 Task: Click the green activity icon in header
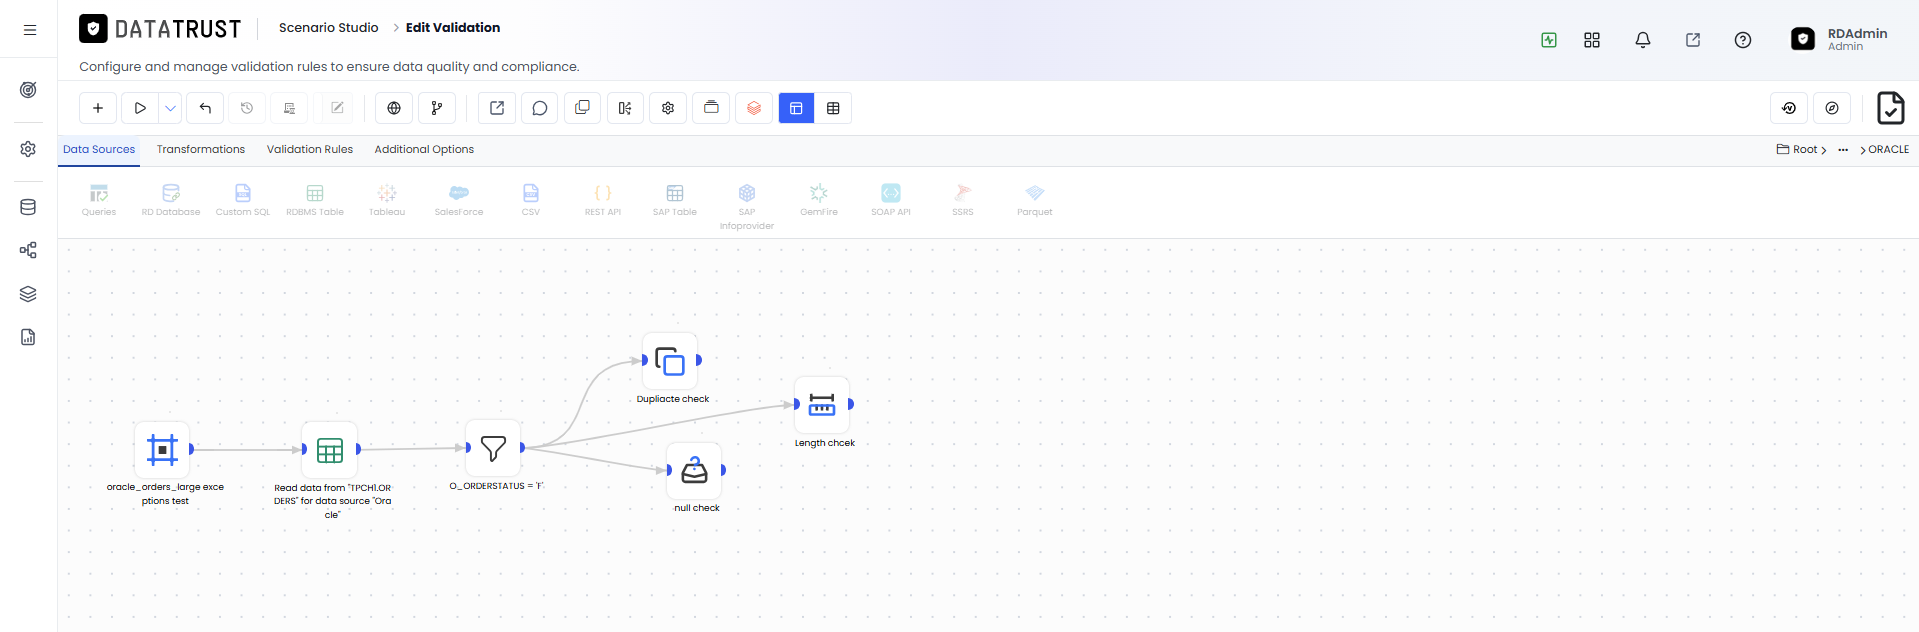1549,40
